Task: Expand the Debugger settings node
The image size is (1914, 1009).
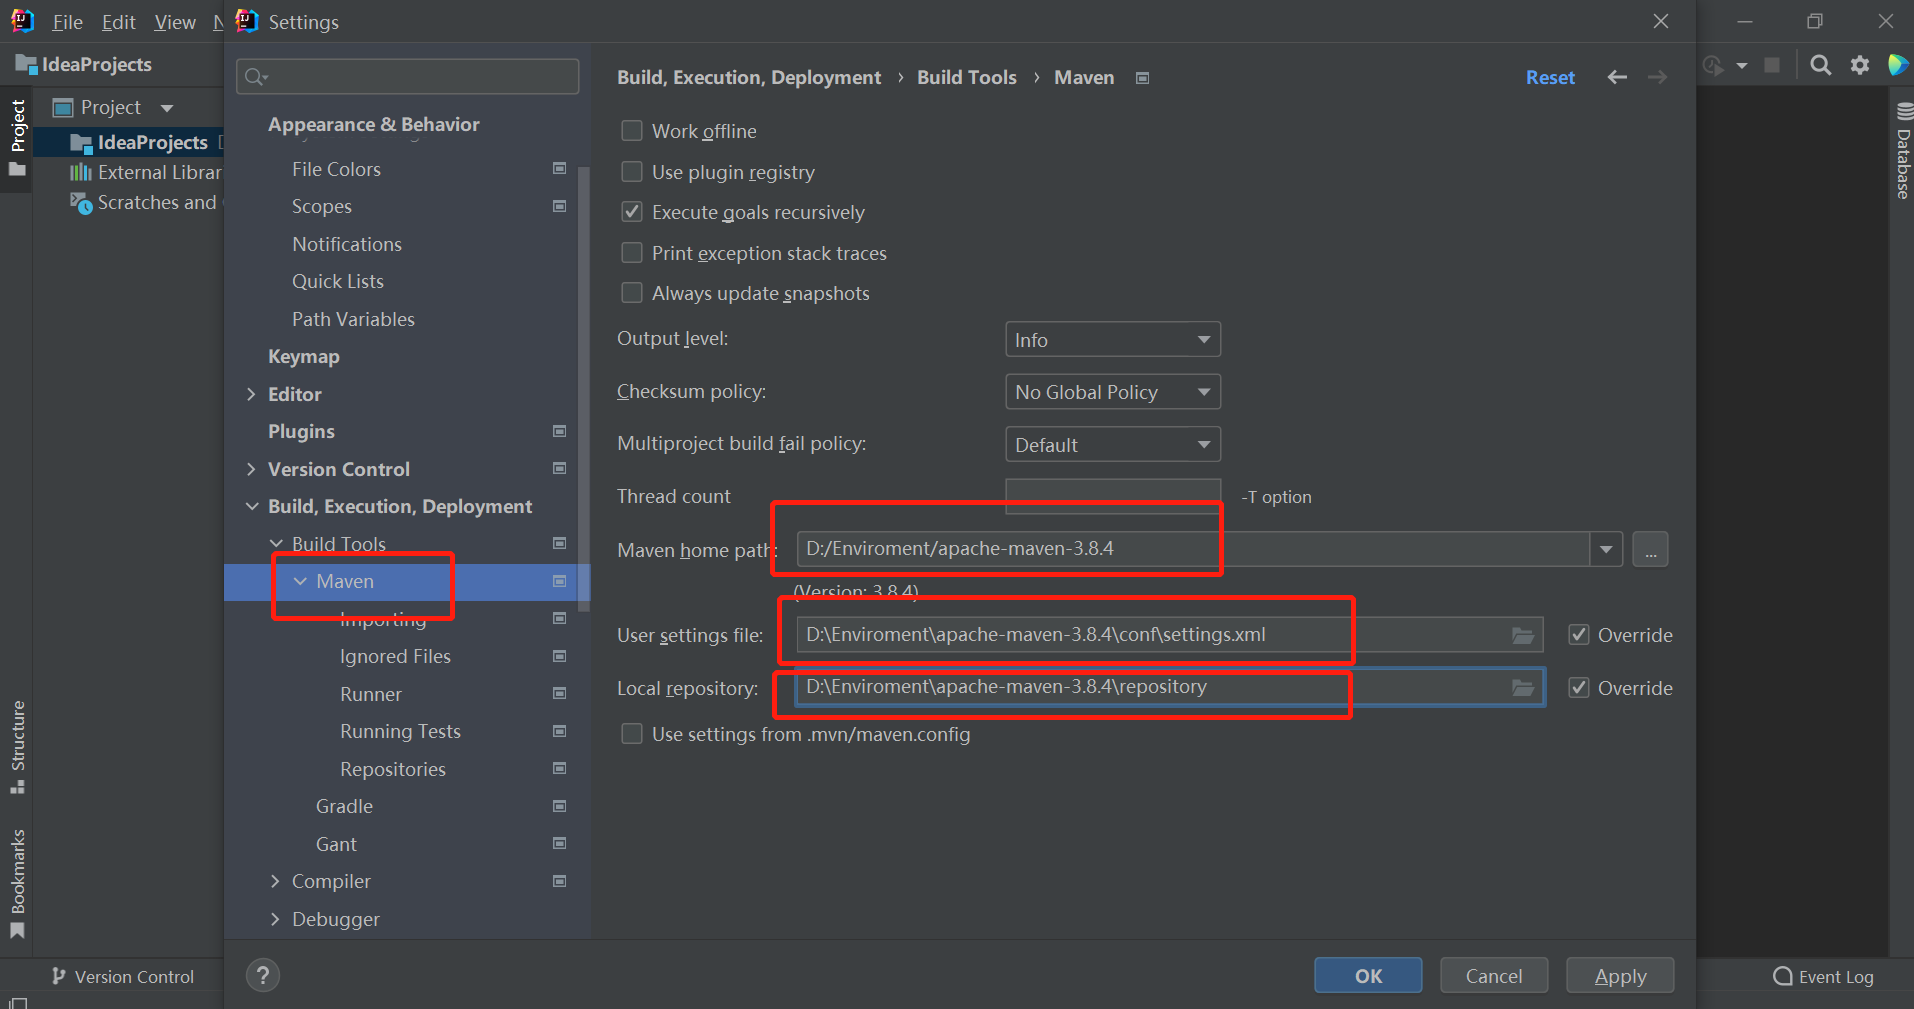Action: click(x=276, y=919)
